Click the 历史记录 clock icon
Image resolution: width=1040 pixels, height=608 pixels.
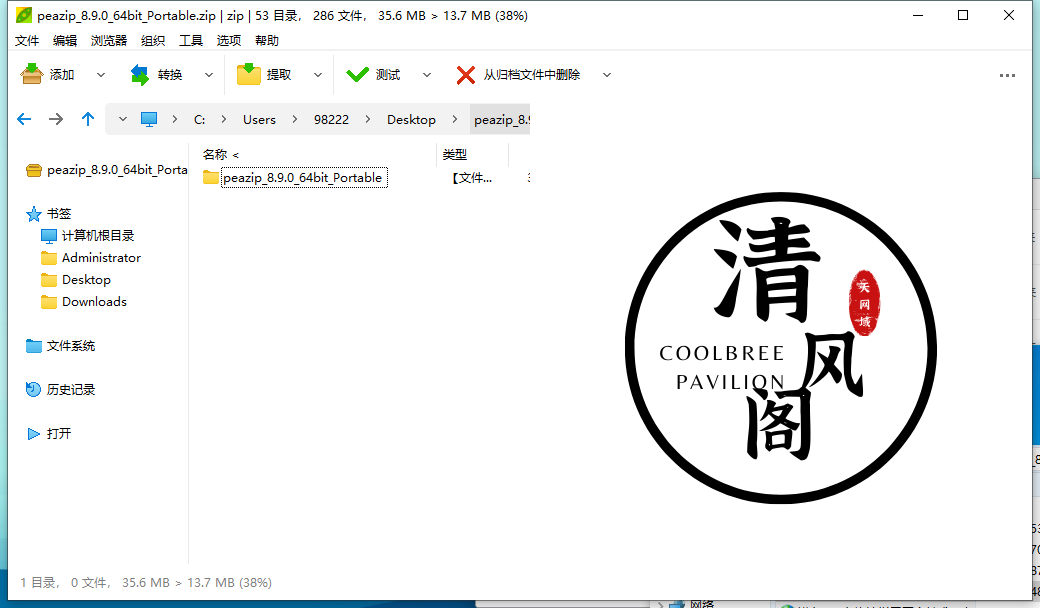click(33, 389)
